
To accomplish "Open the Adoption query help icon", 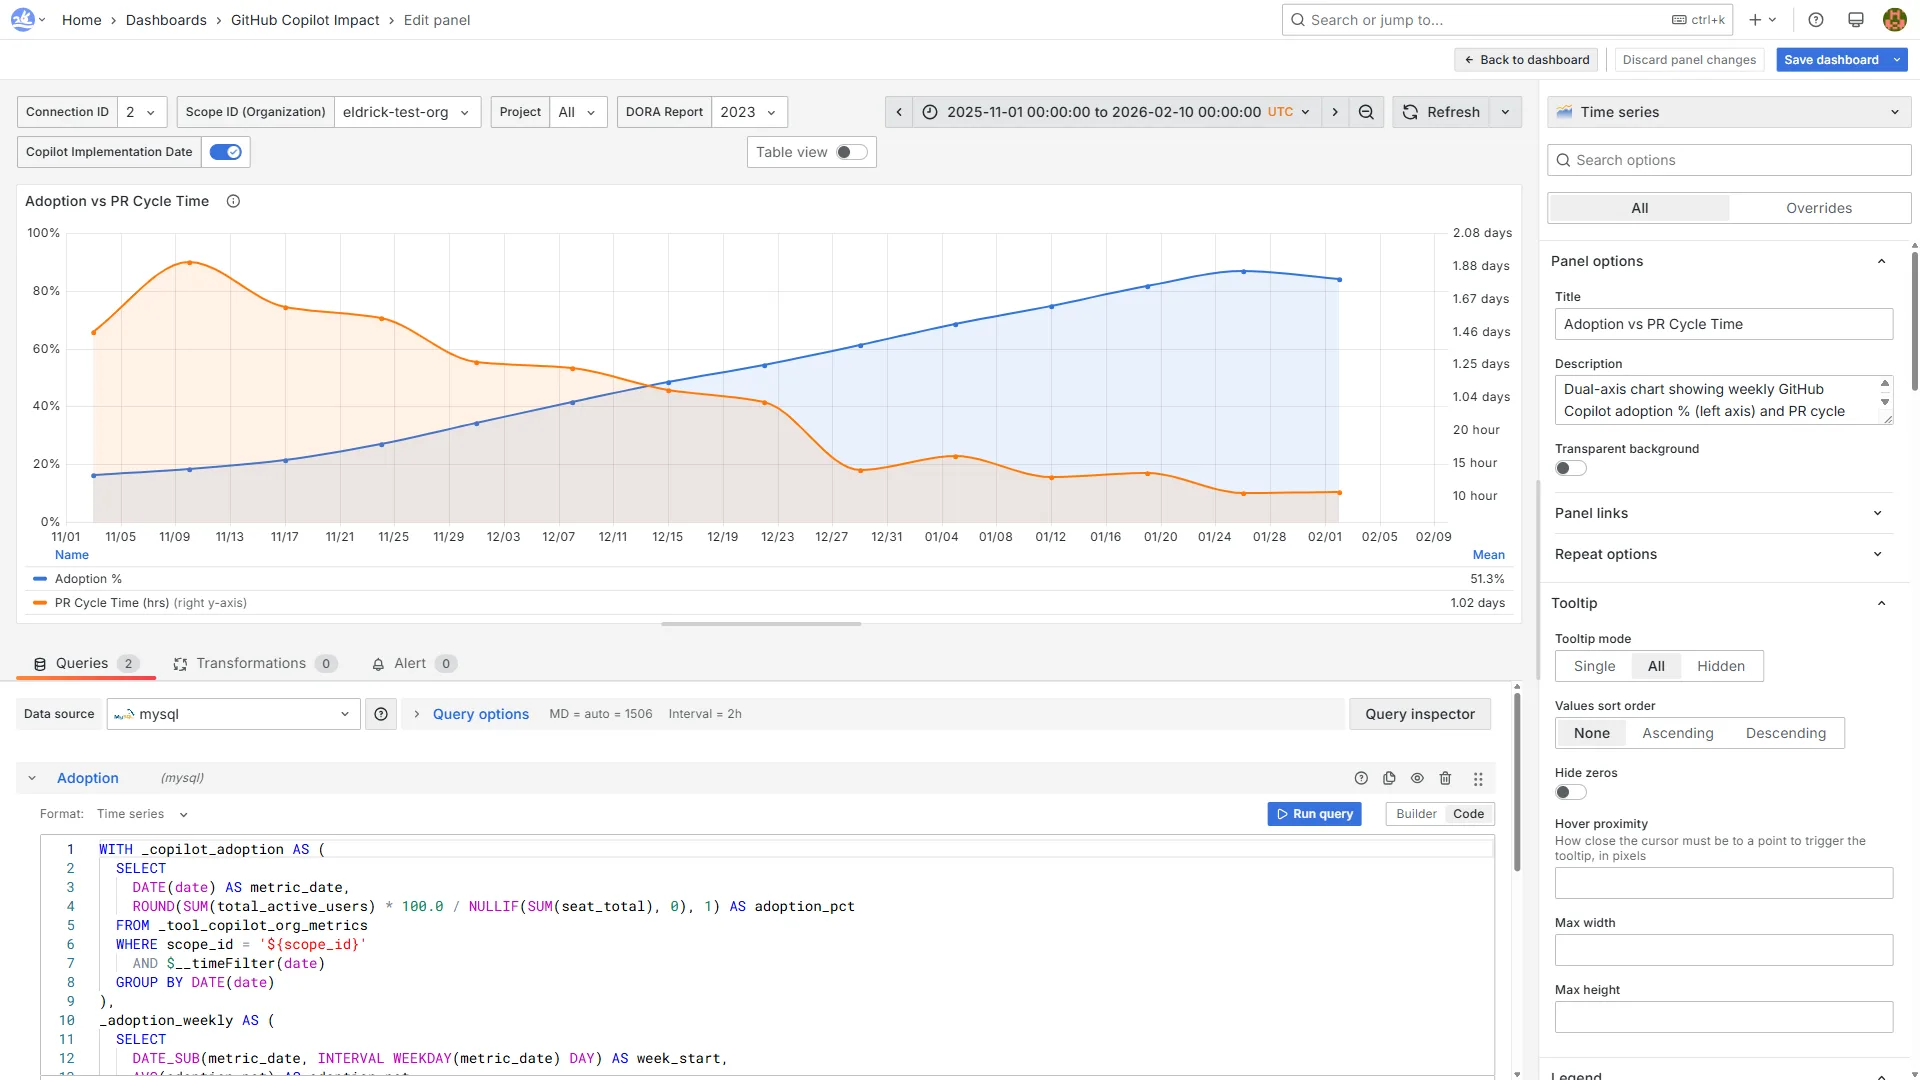I will 1361,778.
